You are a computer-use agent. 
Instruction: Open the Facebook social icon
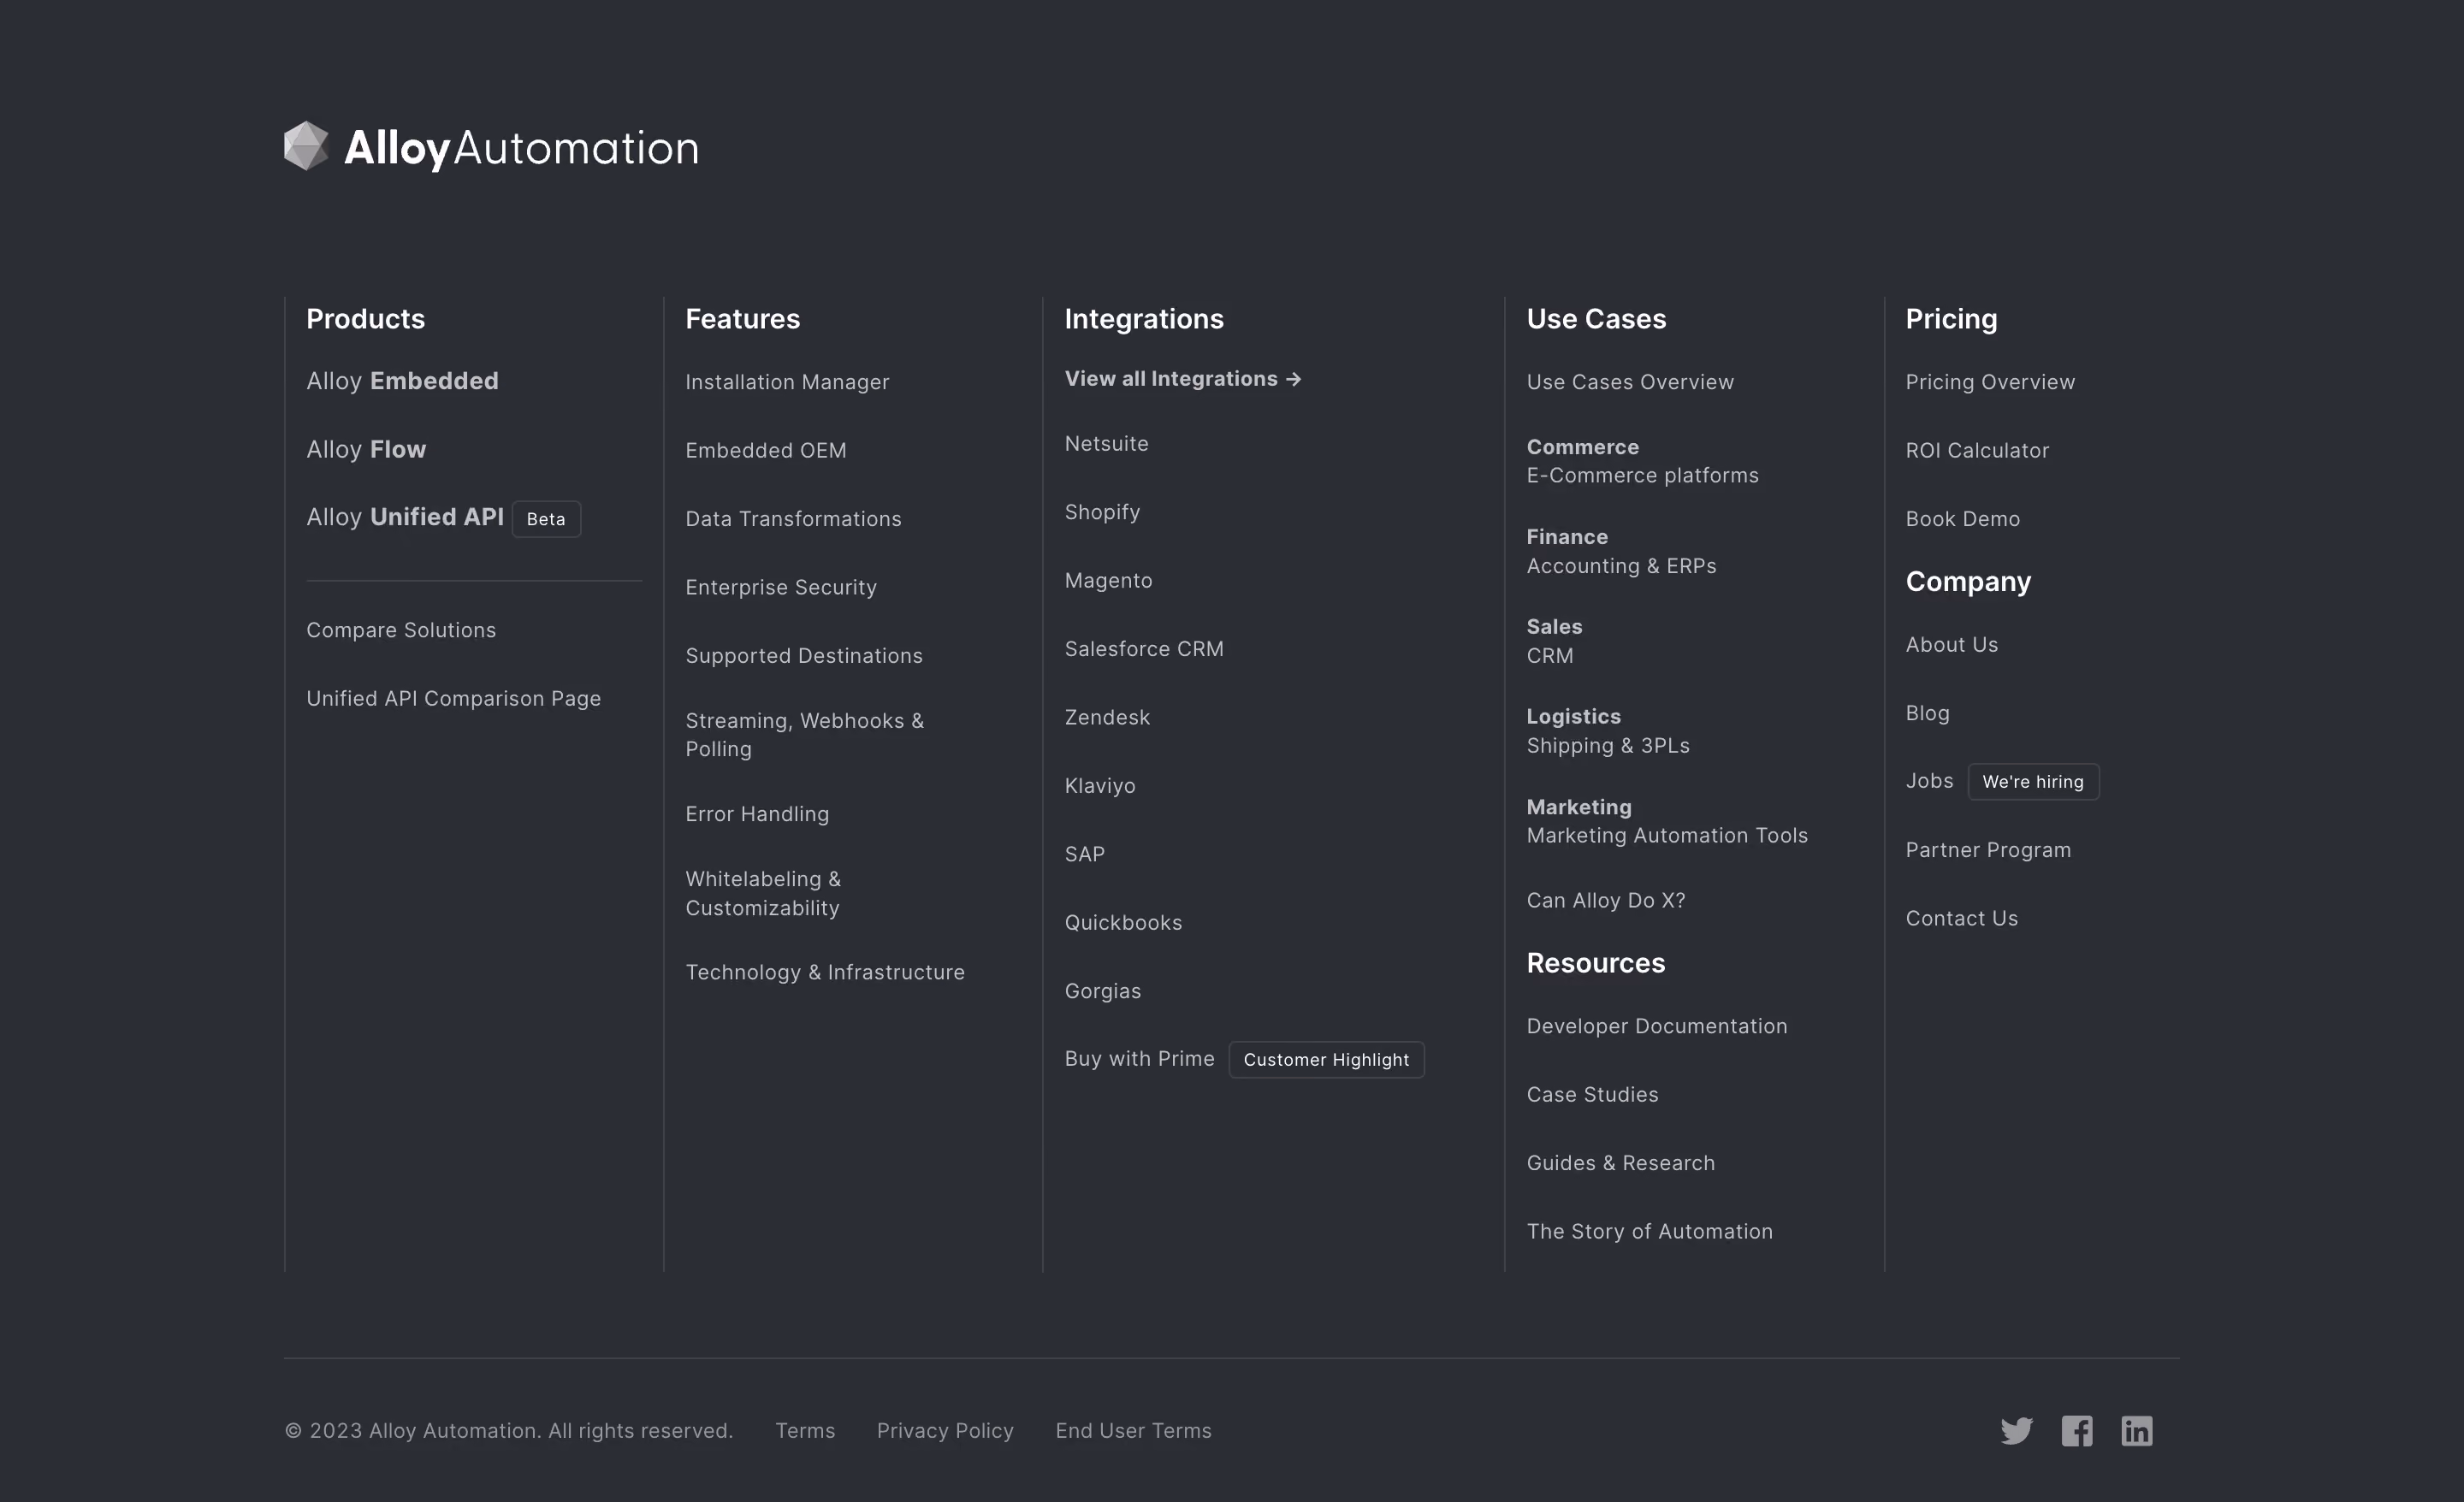click(x=2077, y=1431)
